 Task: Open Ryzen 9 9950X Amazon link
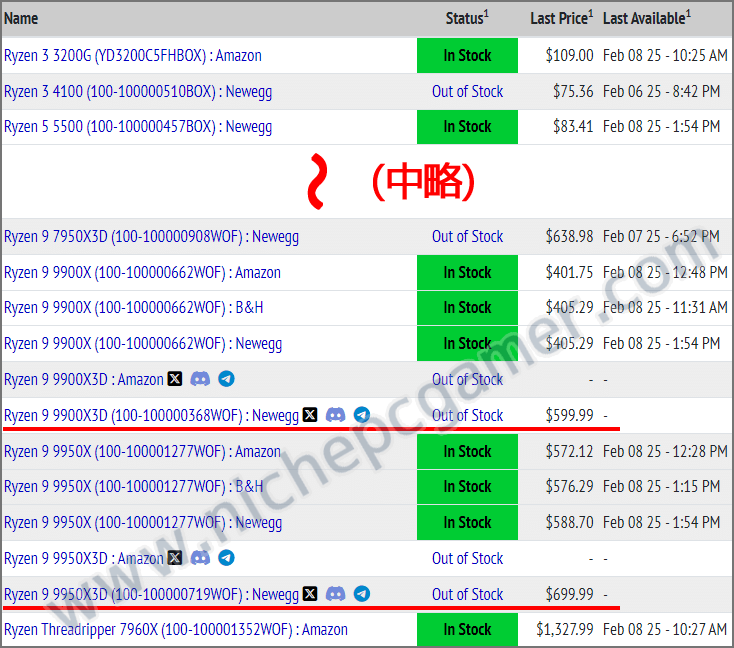[142, 451]
